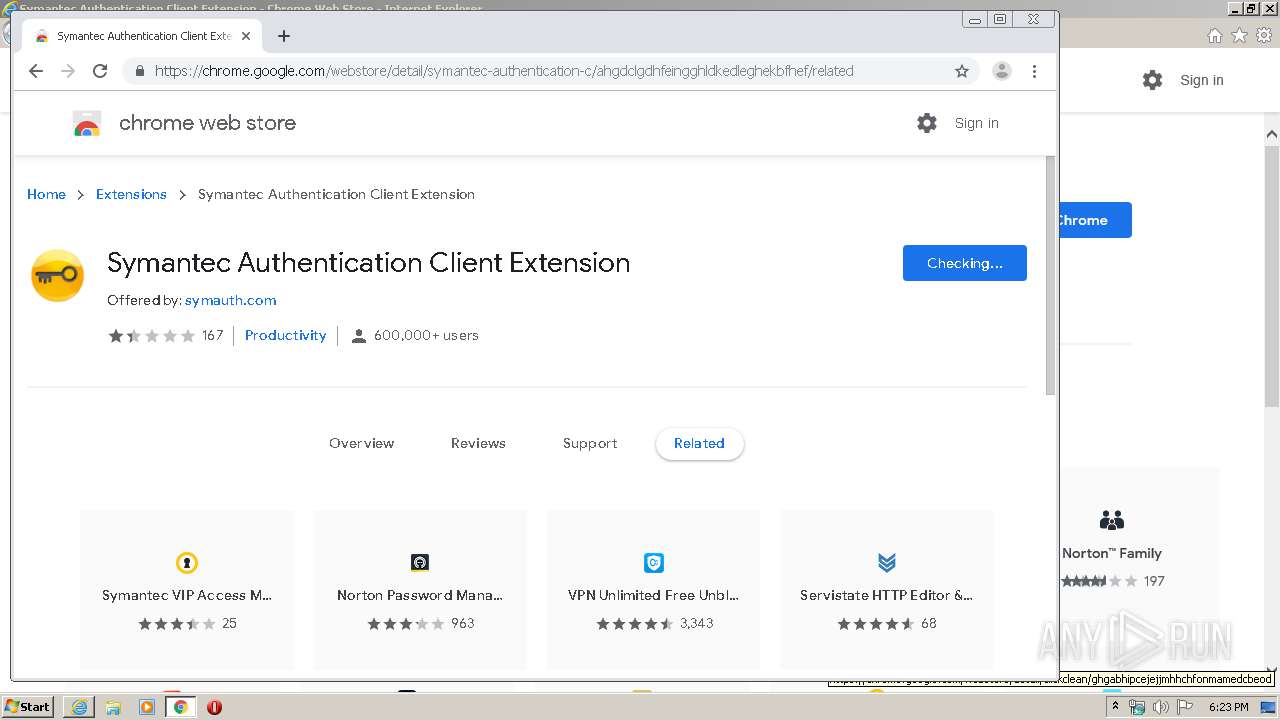The width and height of the screenshot is (1280, 720).
Task: Show hidden system tray icons
Action: [1116, 707]
